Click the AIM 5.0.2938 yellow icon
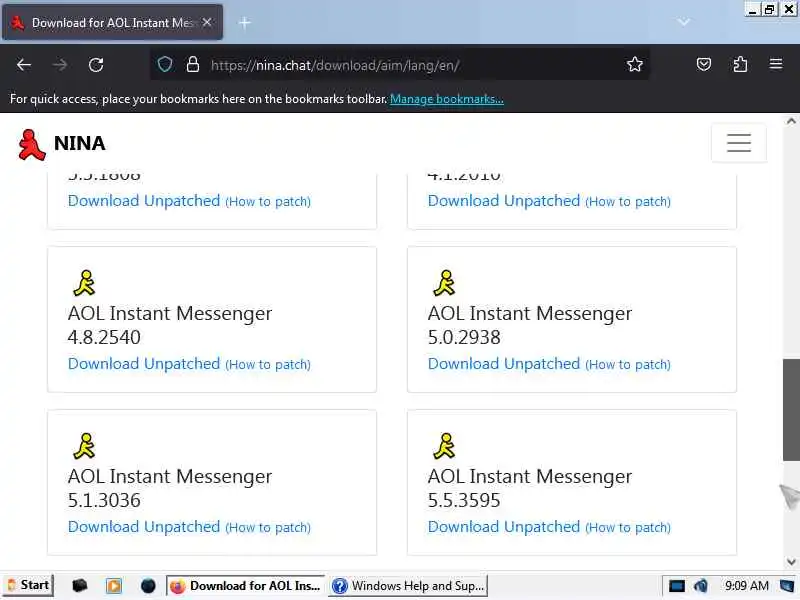Viewport: 800px width, 600px height. point(444,283)
